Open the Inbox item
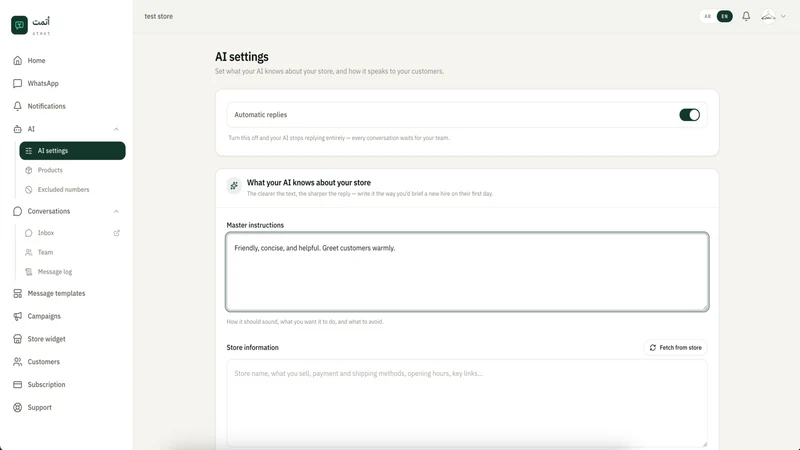 click(x=46, y=233)
